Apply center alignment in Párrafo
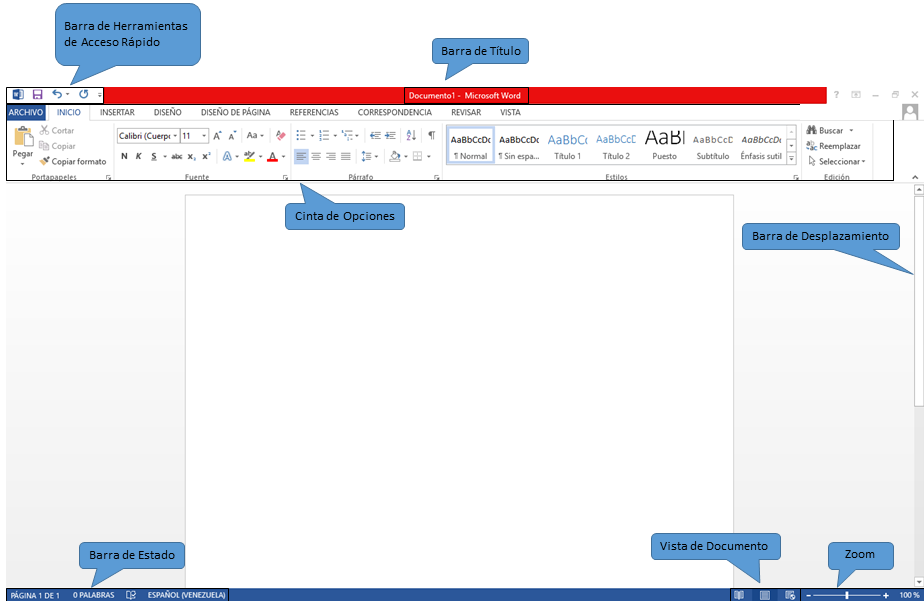Image resolution: width=924 pixels, height=601 pixels. coord(316,156)
